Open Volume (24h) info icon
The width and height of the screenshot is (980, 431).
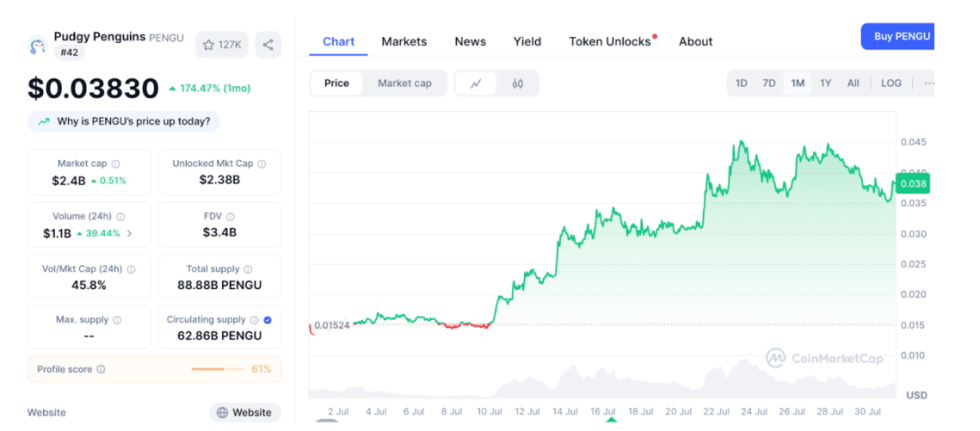tap(121, 217)
